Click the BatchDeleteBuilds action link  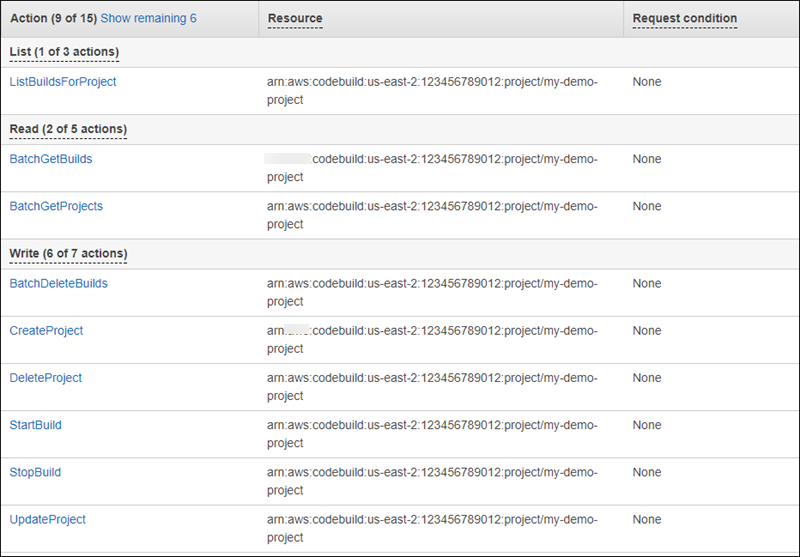[x=58, y=283]
